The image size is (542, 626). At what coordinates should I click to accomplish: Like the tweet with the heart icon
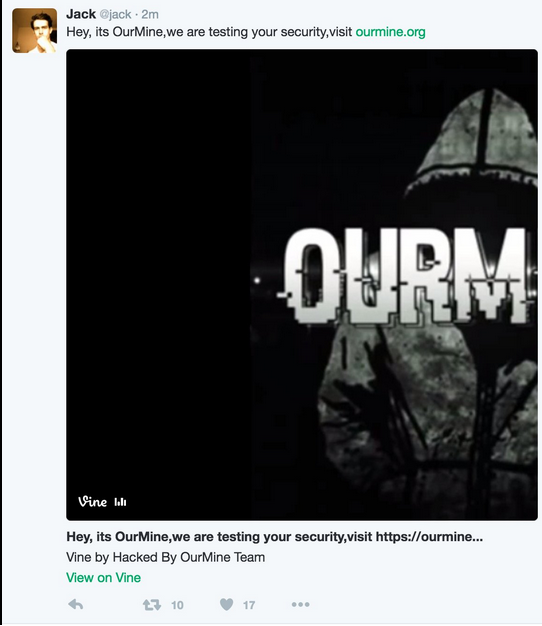(x=226, y=604)
